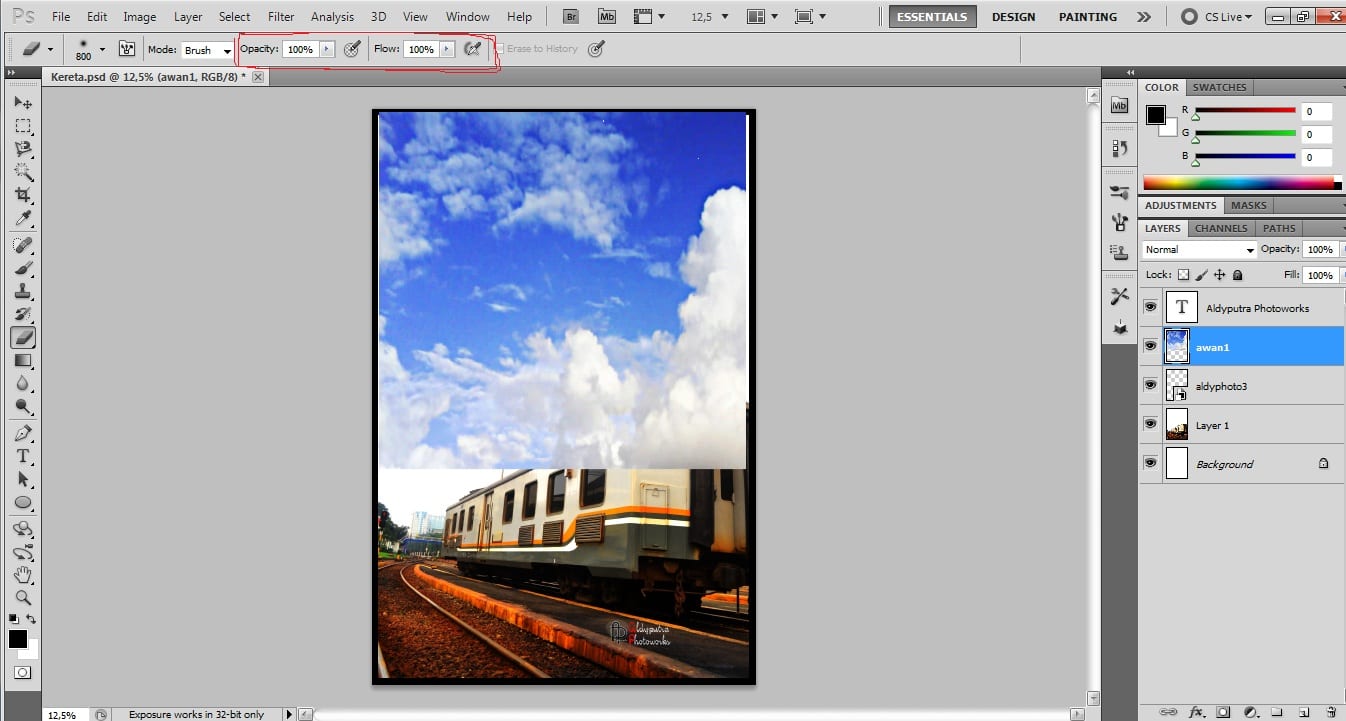Select the Eyedropper tool
1346x721 pixels.
click(22, 219)
